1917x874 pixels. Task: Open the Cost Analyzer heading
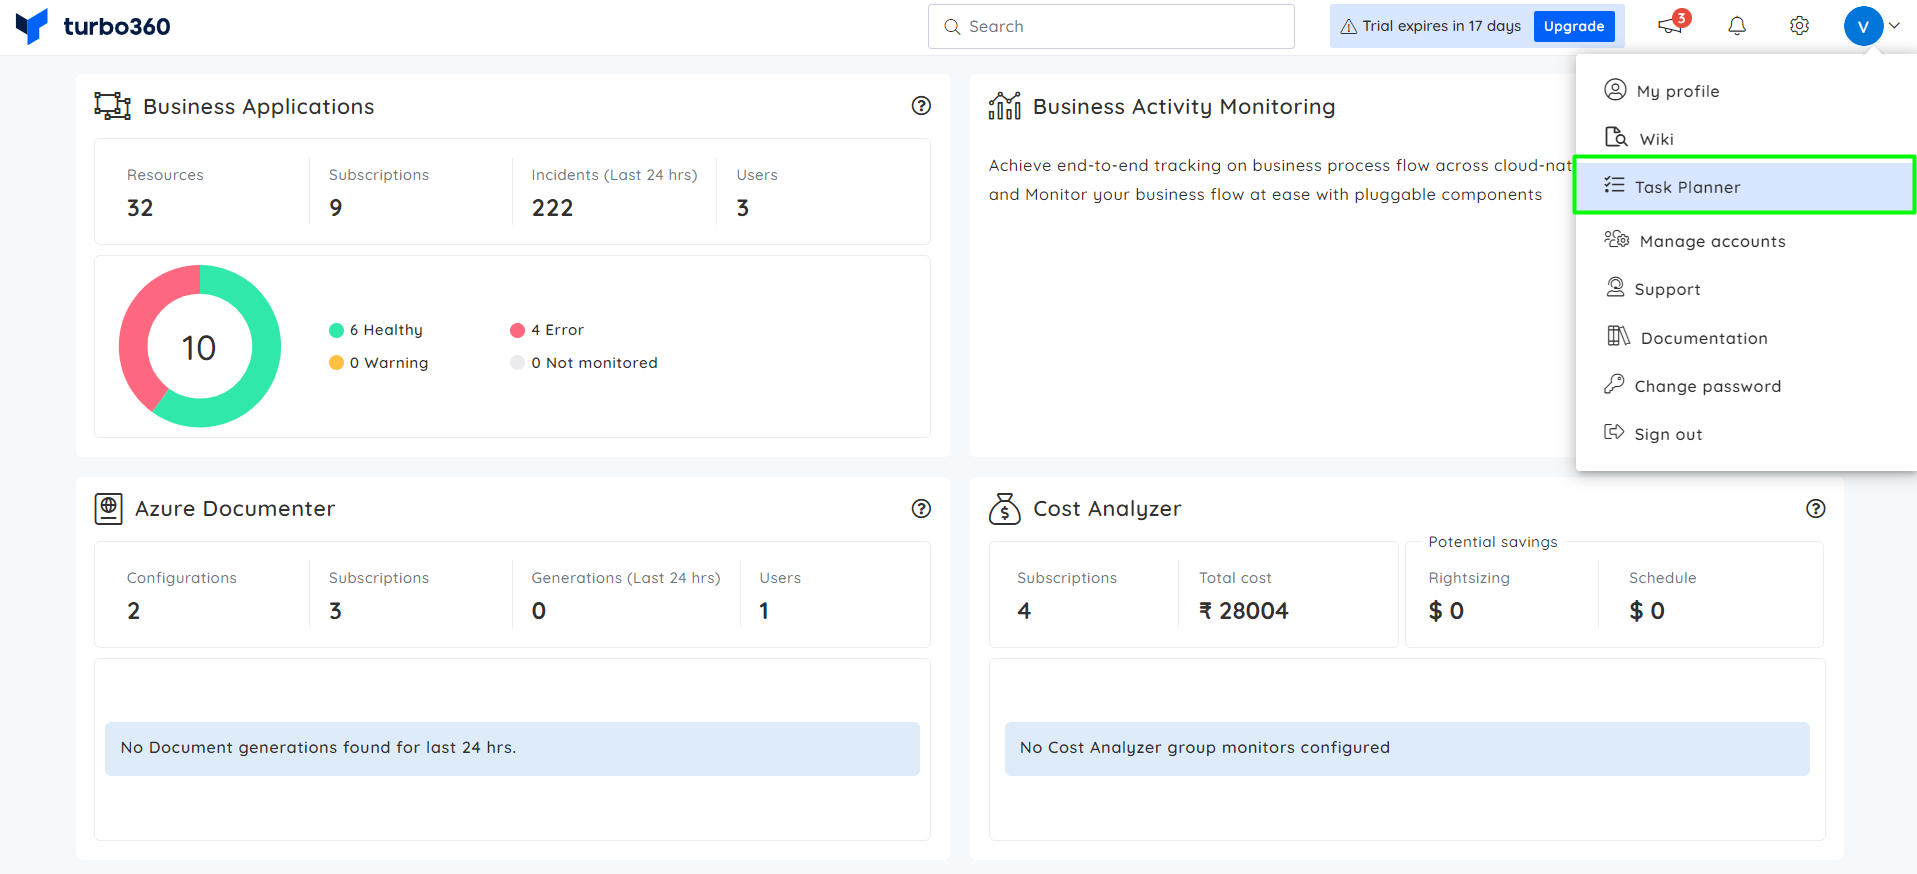pos(1107,509)
